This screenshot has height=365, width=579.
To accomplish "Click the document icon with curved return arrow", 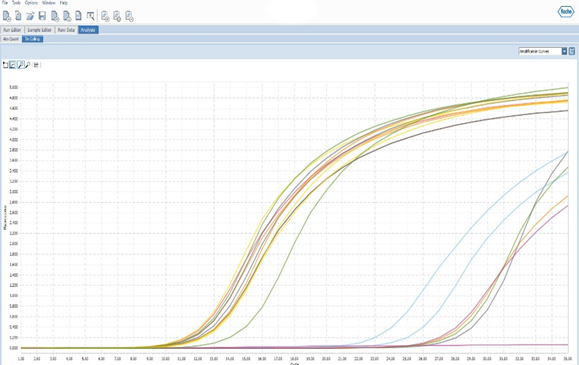I will [x=18, y=16].
